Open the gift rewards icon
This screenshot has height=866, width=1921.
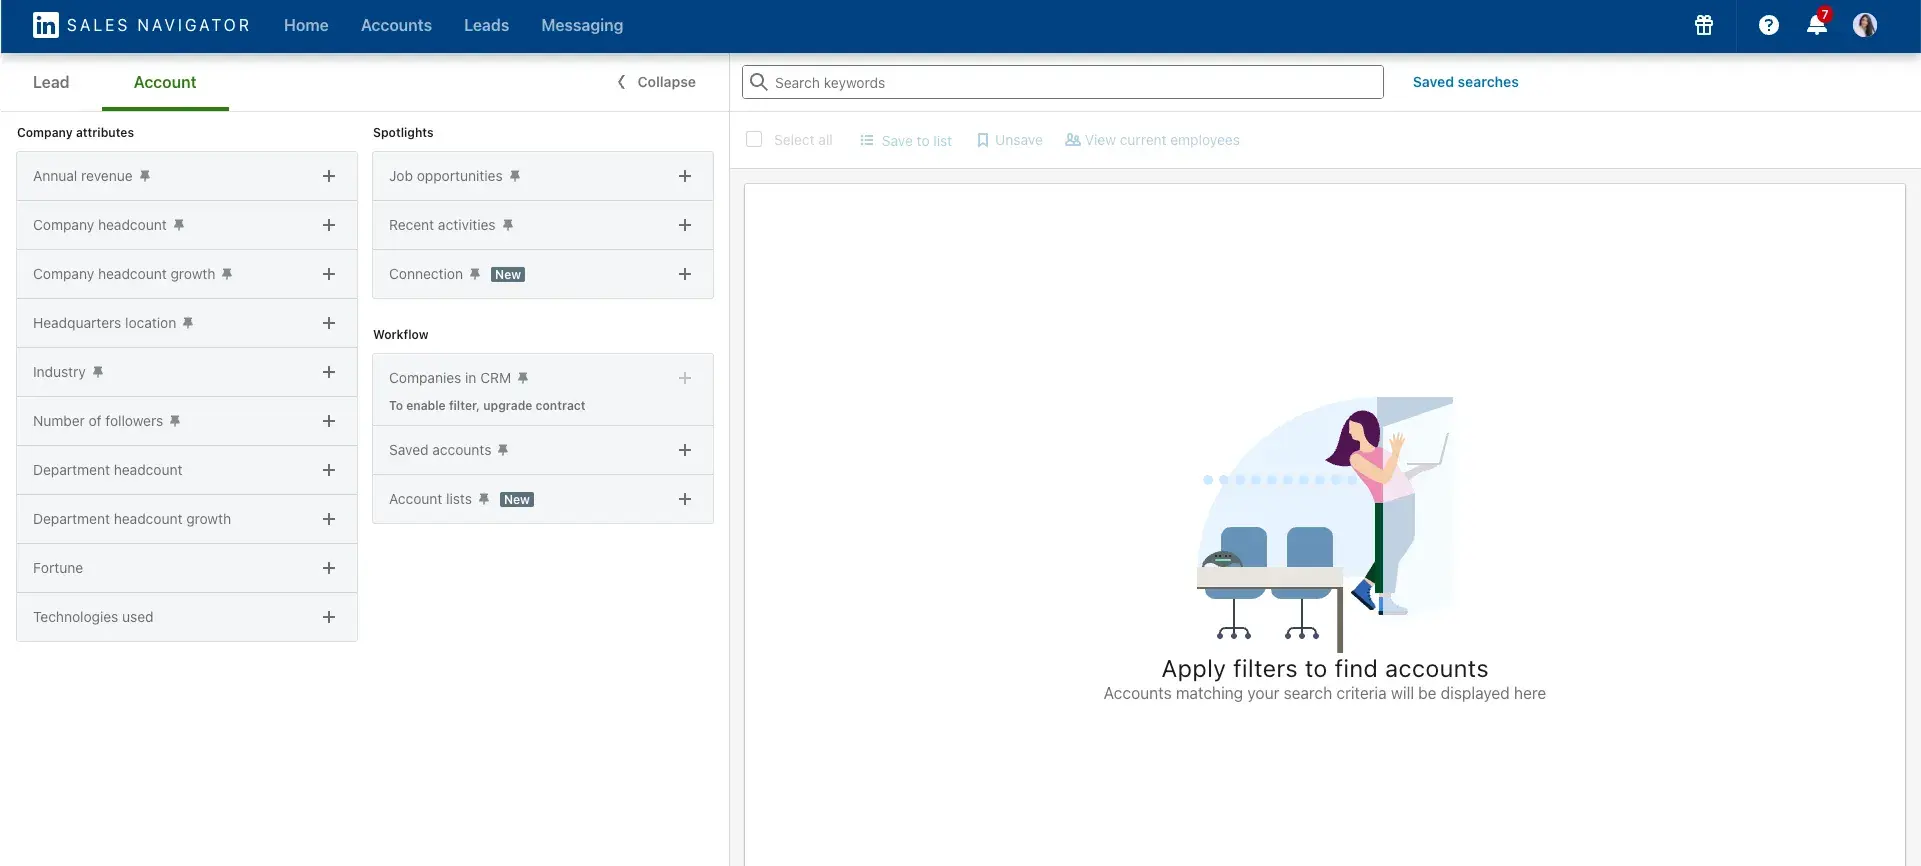coord(1704,25)
